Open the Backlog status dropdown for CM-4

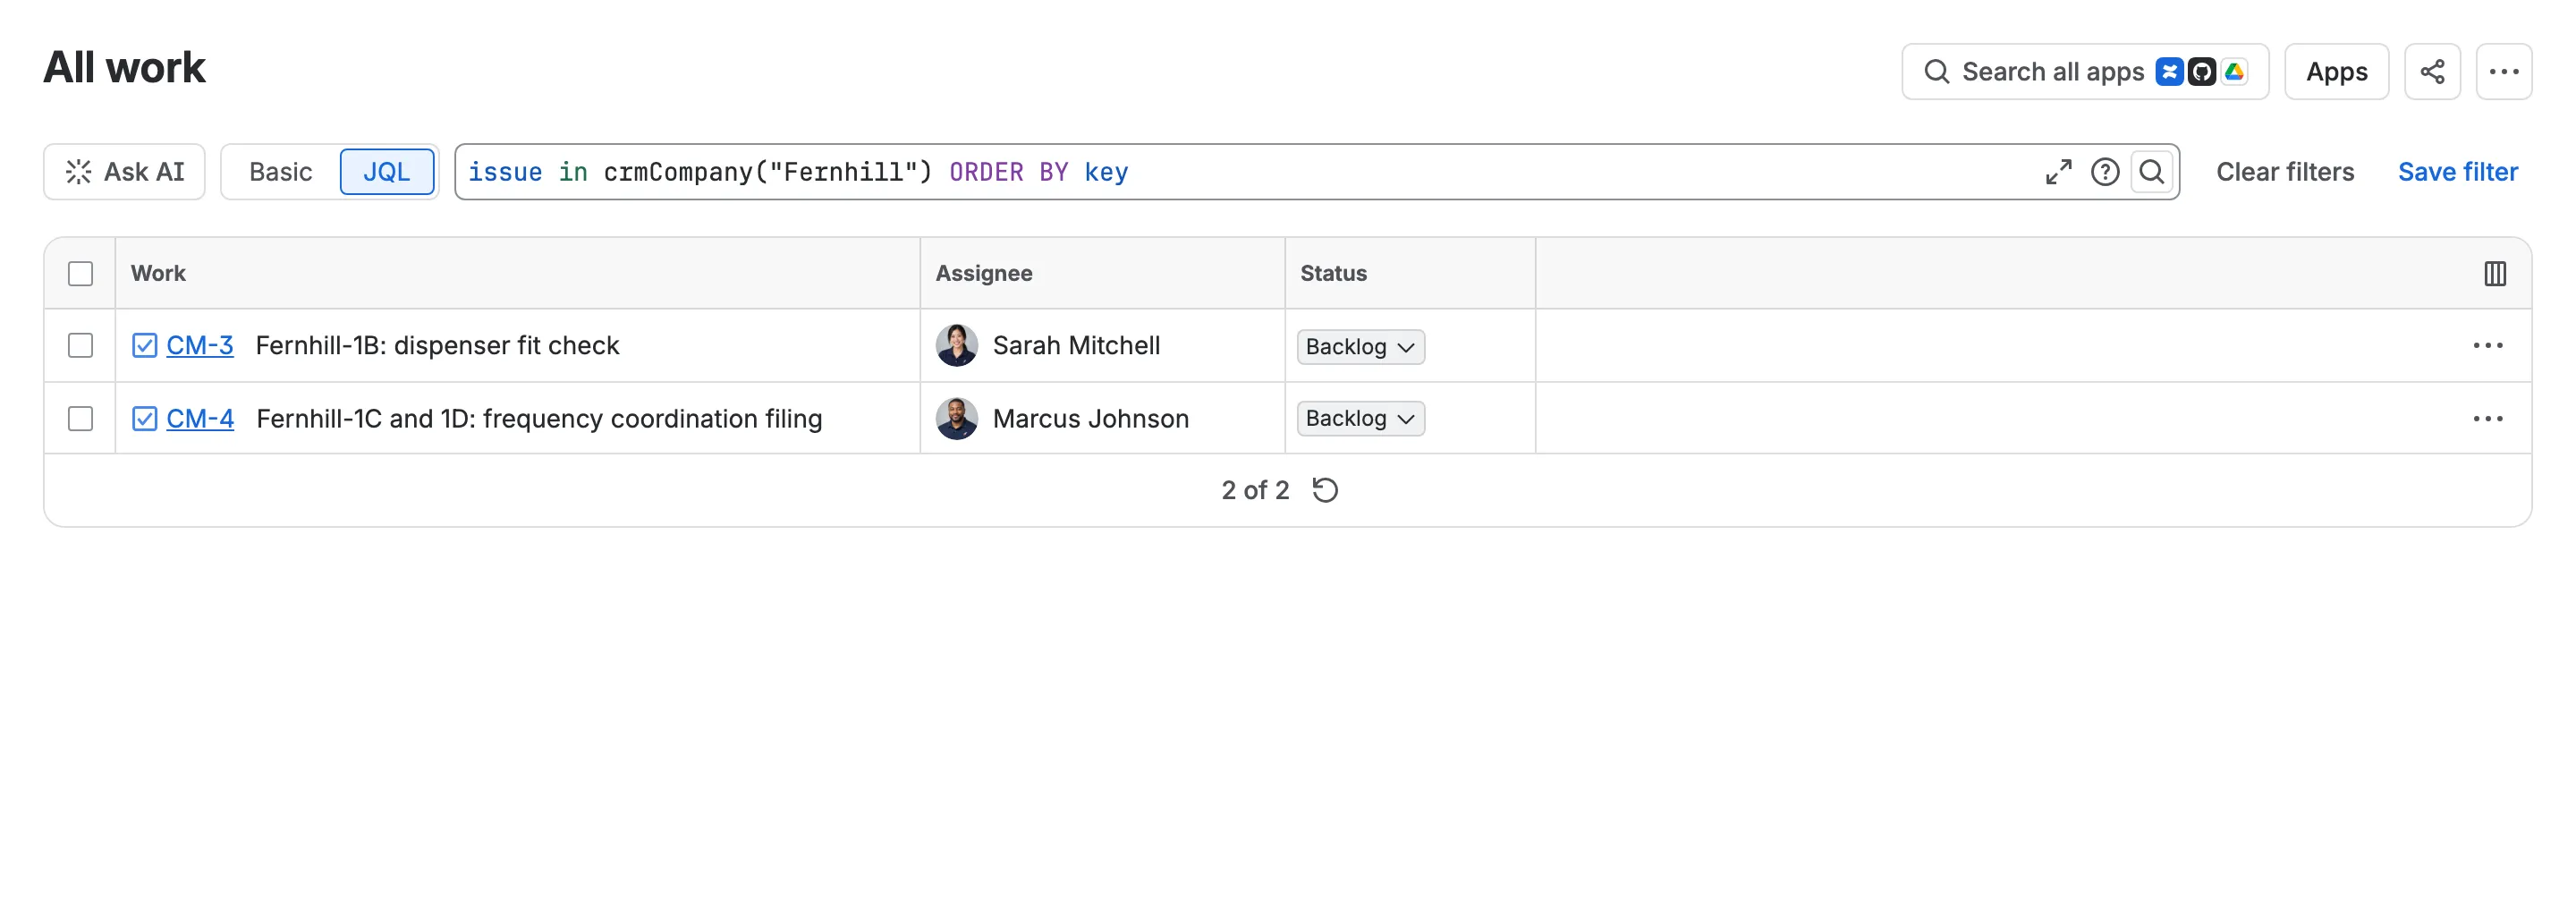click(x=1360, y=419)
